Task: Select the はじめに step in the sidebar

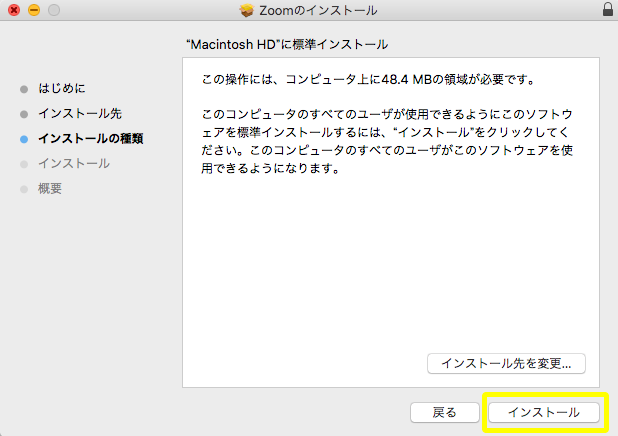Action: point(62,89)
